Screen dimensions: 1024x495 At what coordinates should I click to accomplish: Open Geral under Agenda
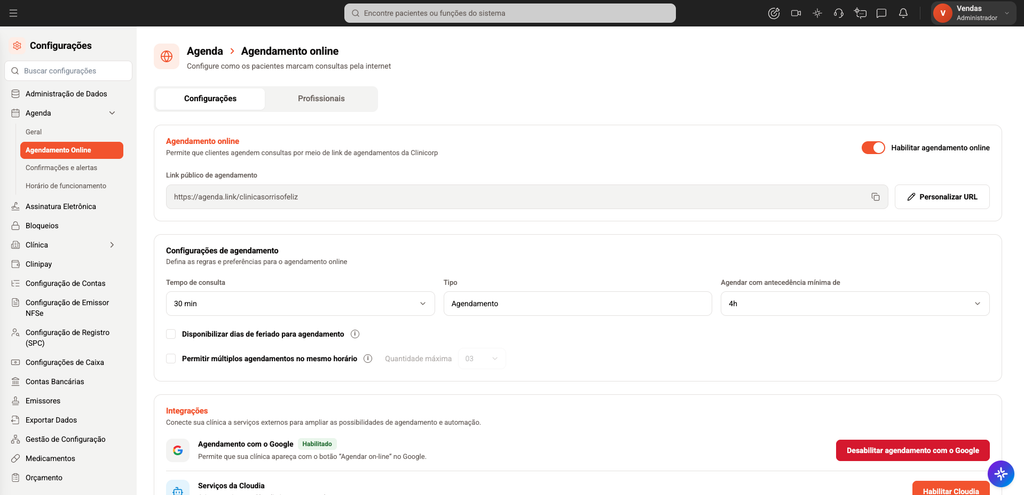[x=34, y=132]
